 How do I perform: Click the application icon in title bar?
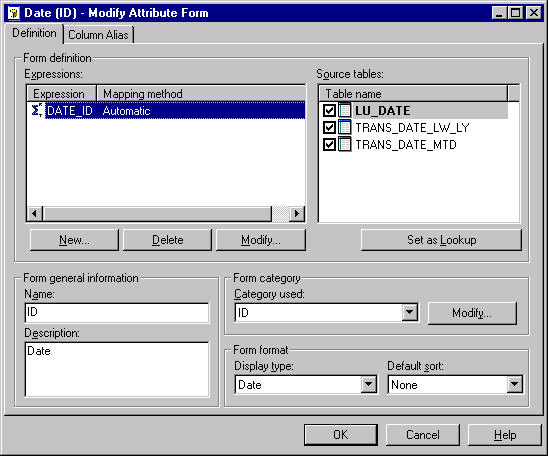coord(14,13)
